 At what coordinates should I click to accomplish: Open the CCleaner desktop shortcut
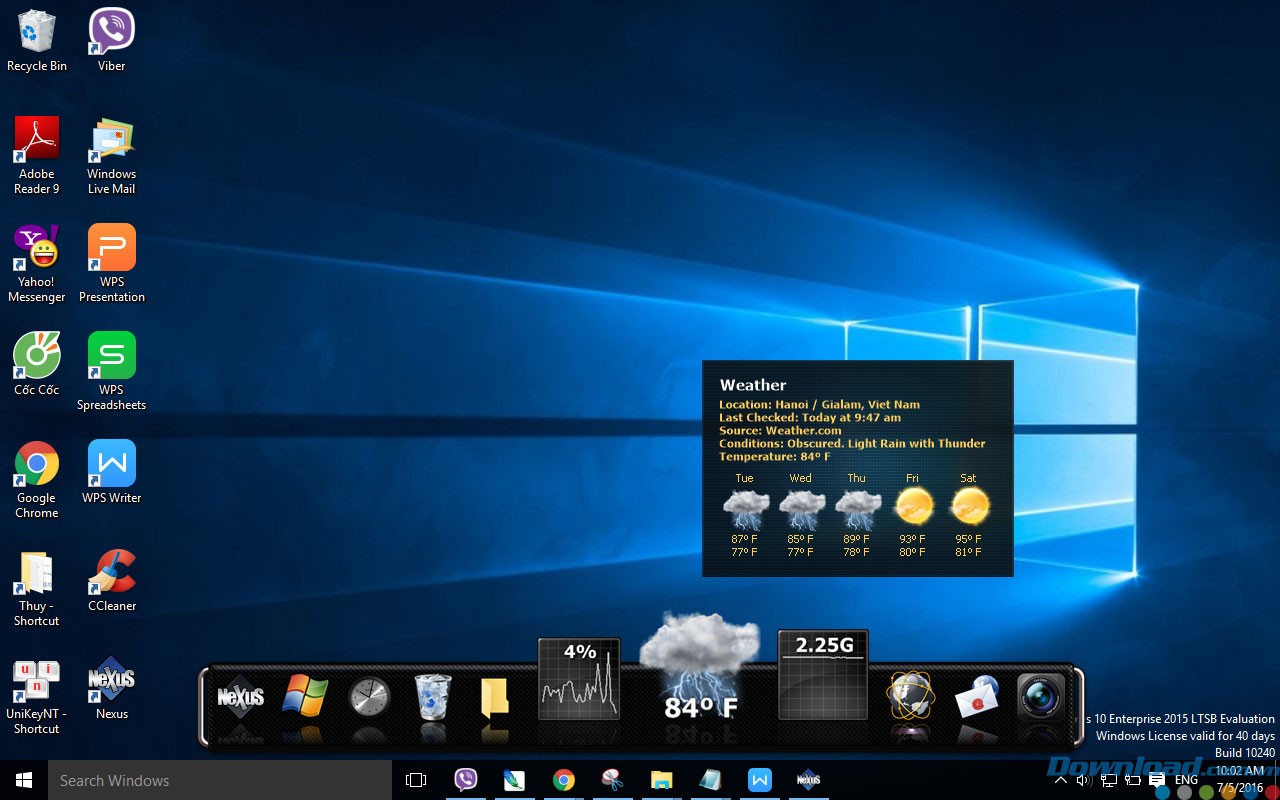pos(112,580)
